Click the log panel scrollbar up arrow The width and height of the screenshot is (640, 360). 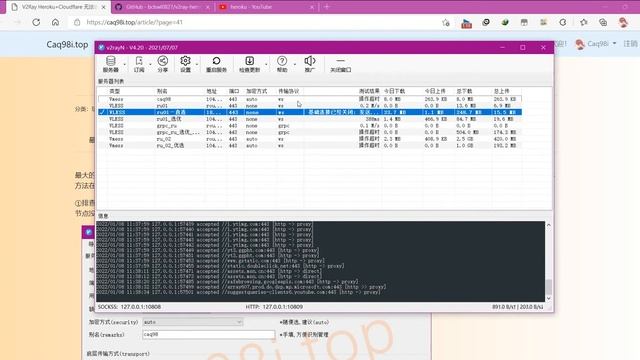pyautogui.click(x=549, y=225)
